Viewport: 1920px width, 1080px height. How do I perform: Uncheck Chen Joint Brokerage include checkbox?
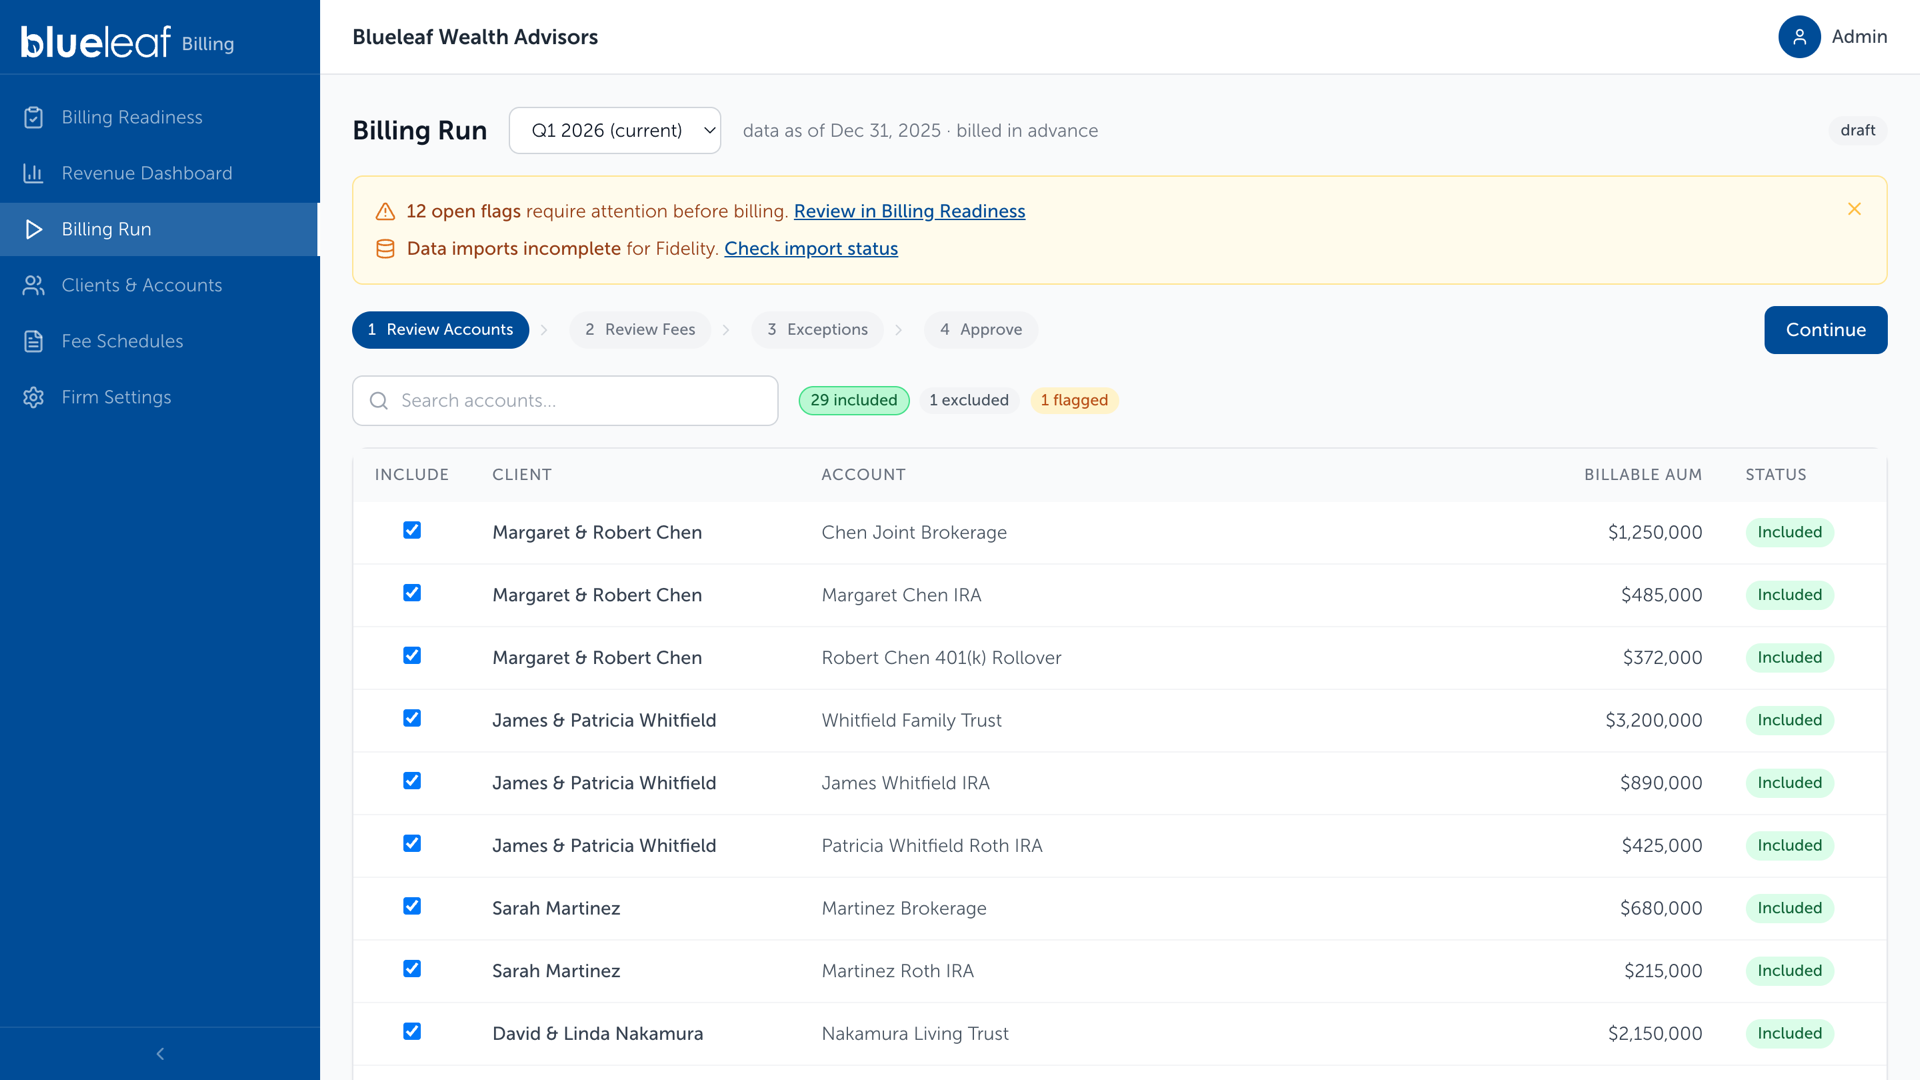[412, 530]
